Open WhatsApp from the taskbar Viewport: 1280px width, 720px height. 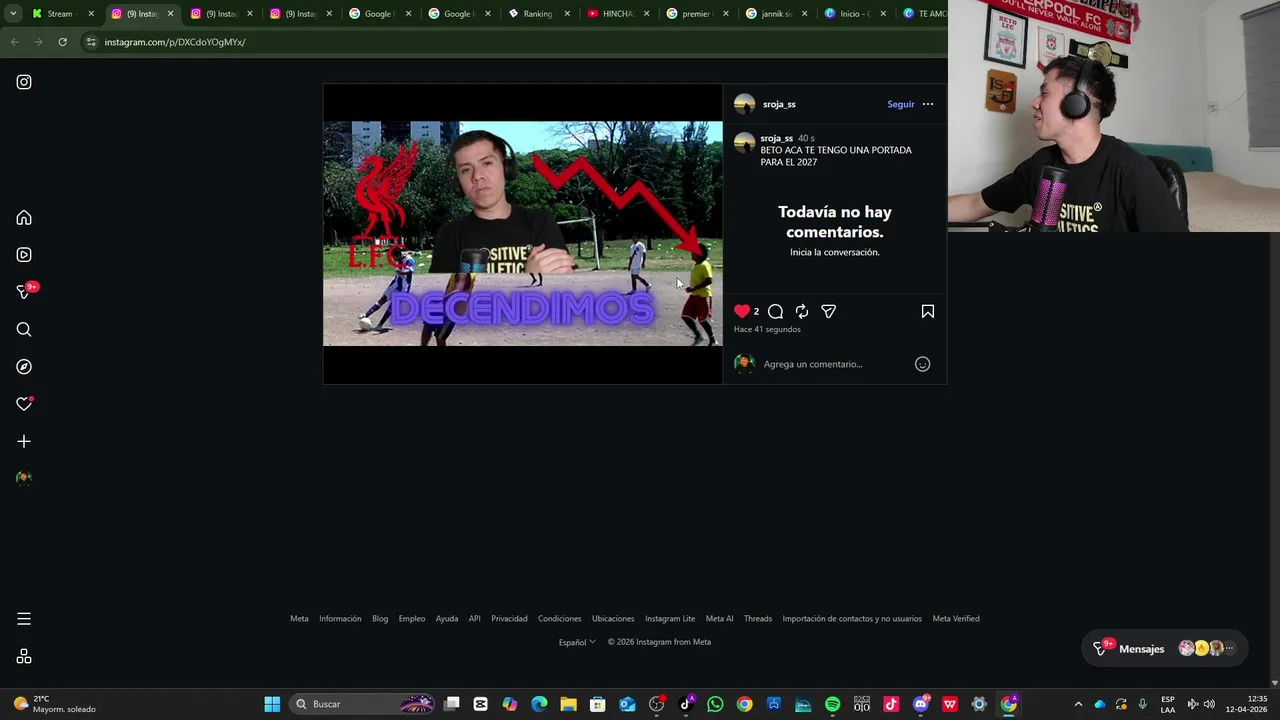point(715,704)
